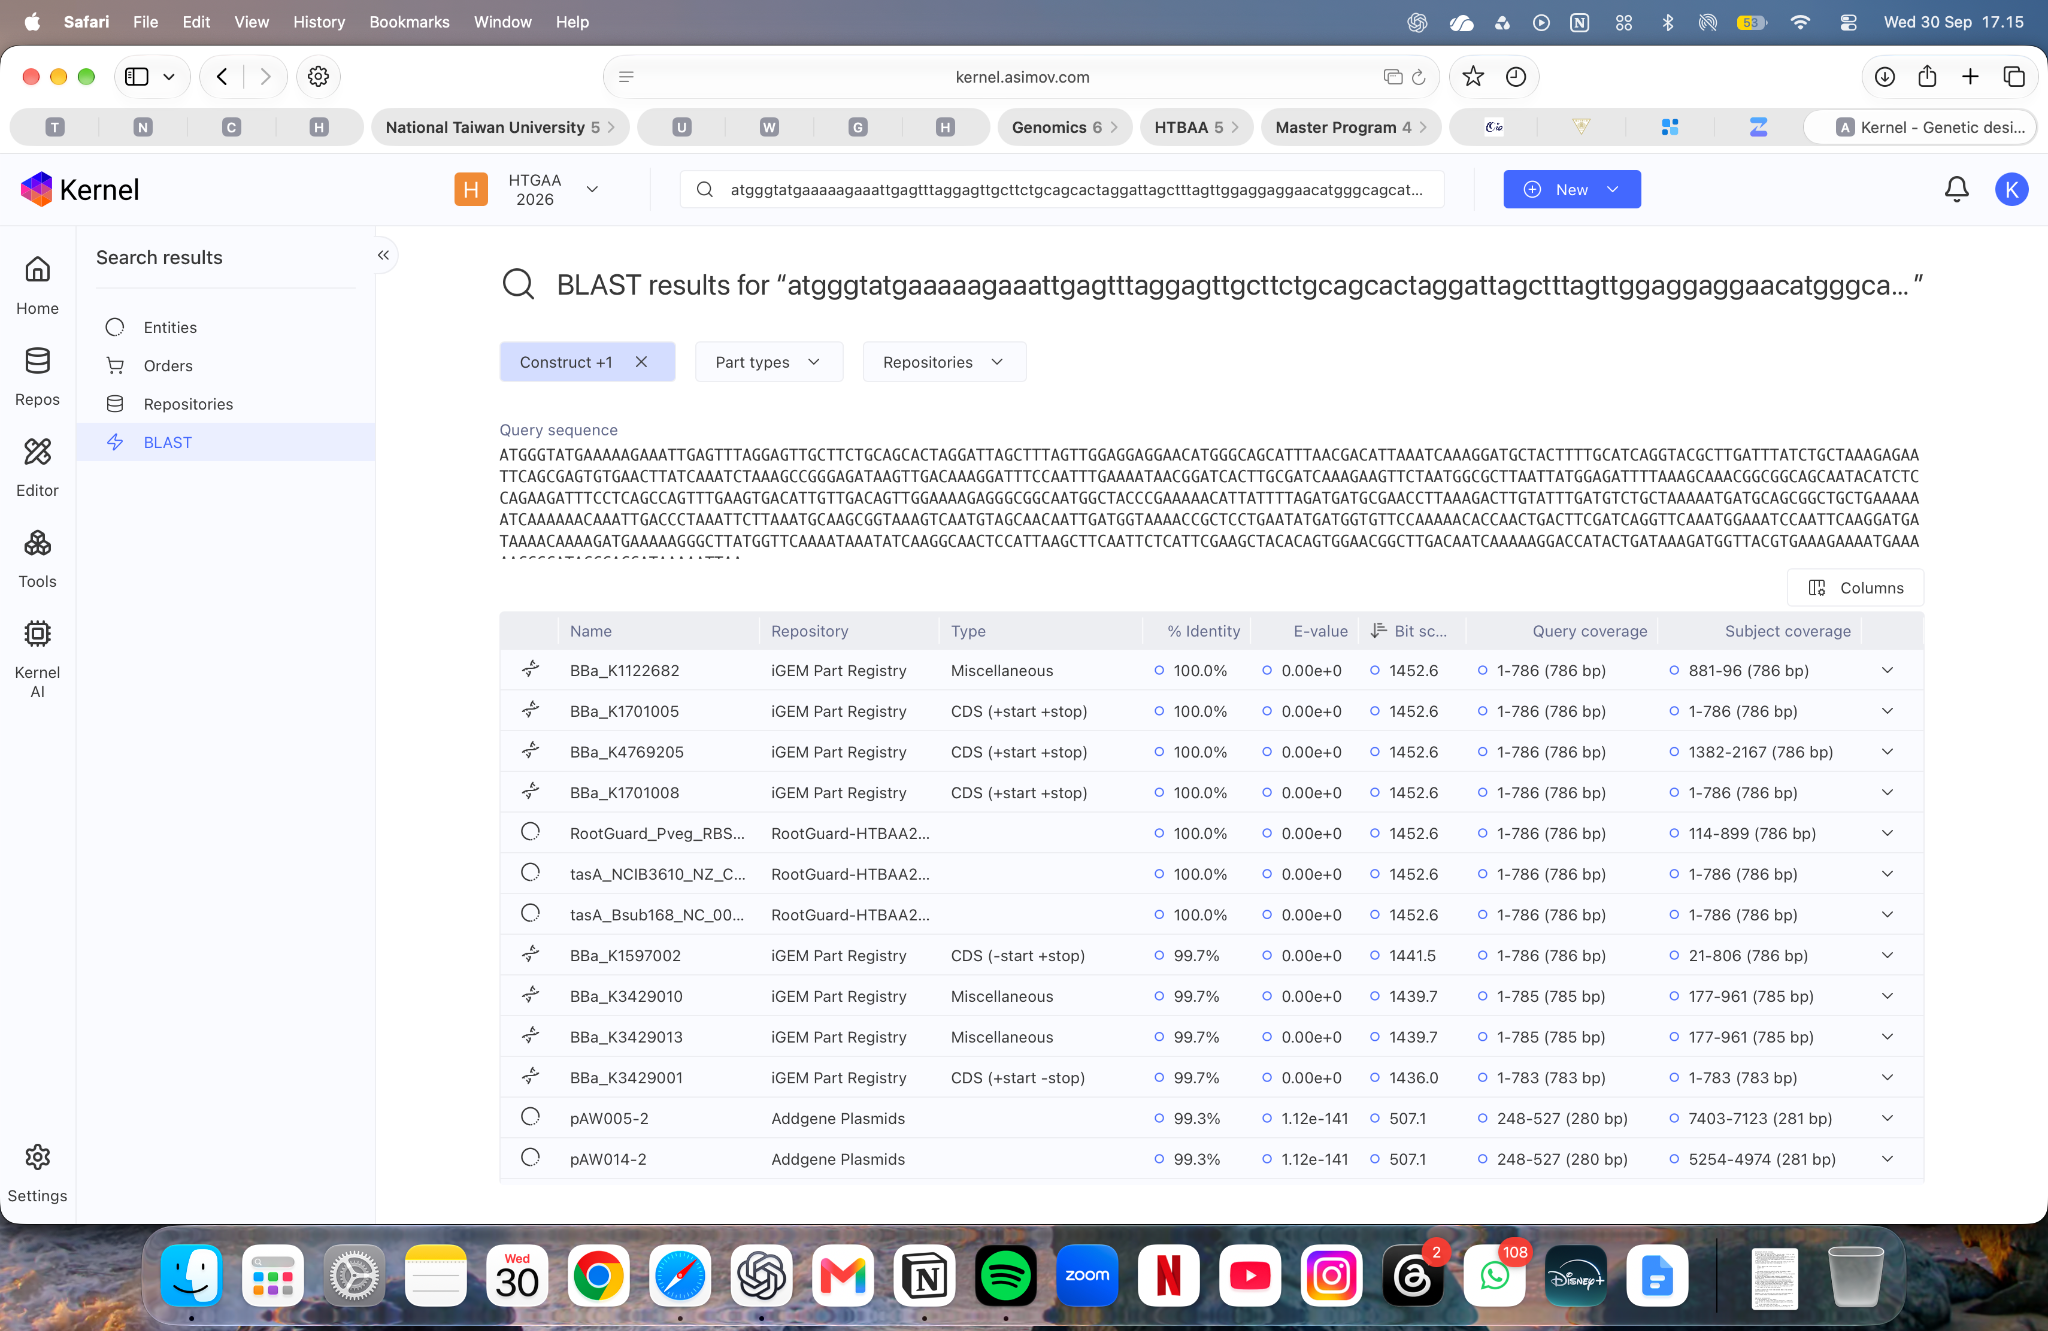Screen dimensions: 2048x1331
Task: Expand the BBa_K1701005 result row
Action: (x=1887, y=711)
